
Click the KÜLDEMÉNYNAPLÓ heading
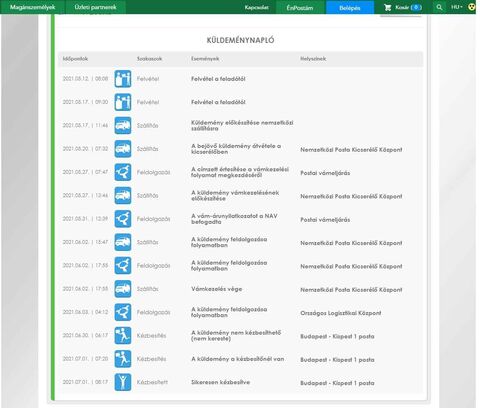point(240,40)
